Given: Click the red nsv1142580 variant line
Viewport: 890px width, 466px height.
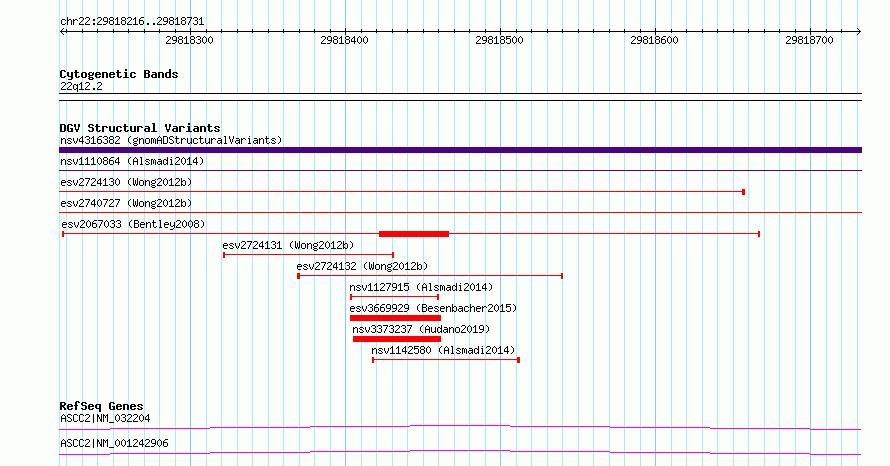Looking at the screenshot, I should pos(446,360).
